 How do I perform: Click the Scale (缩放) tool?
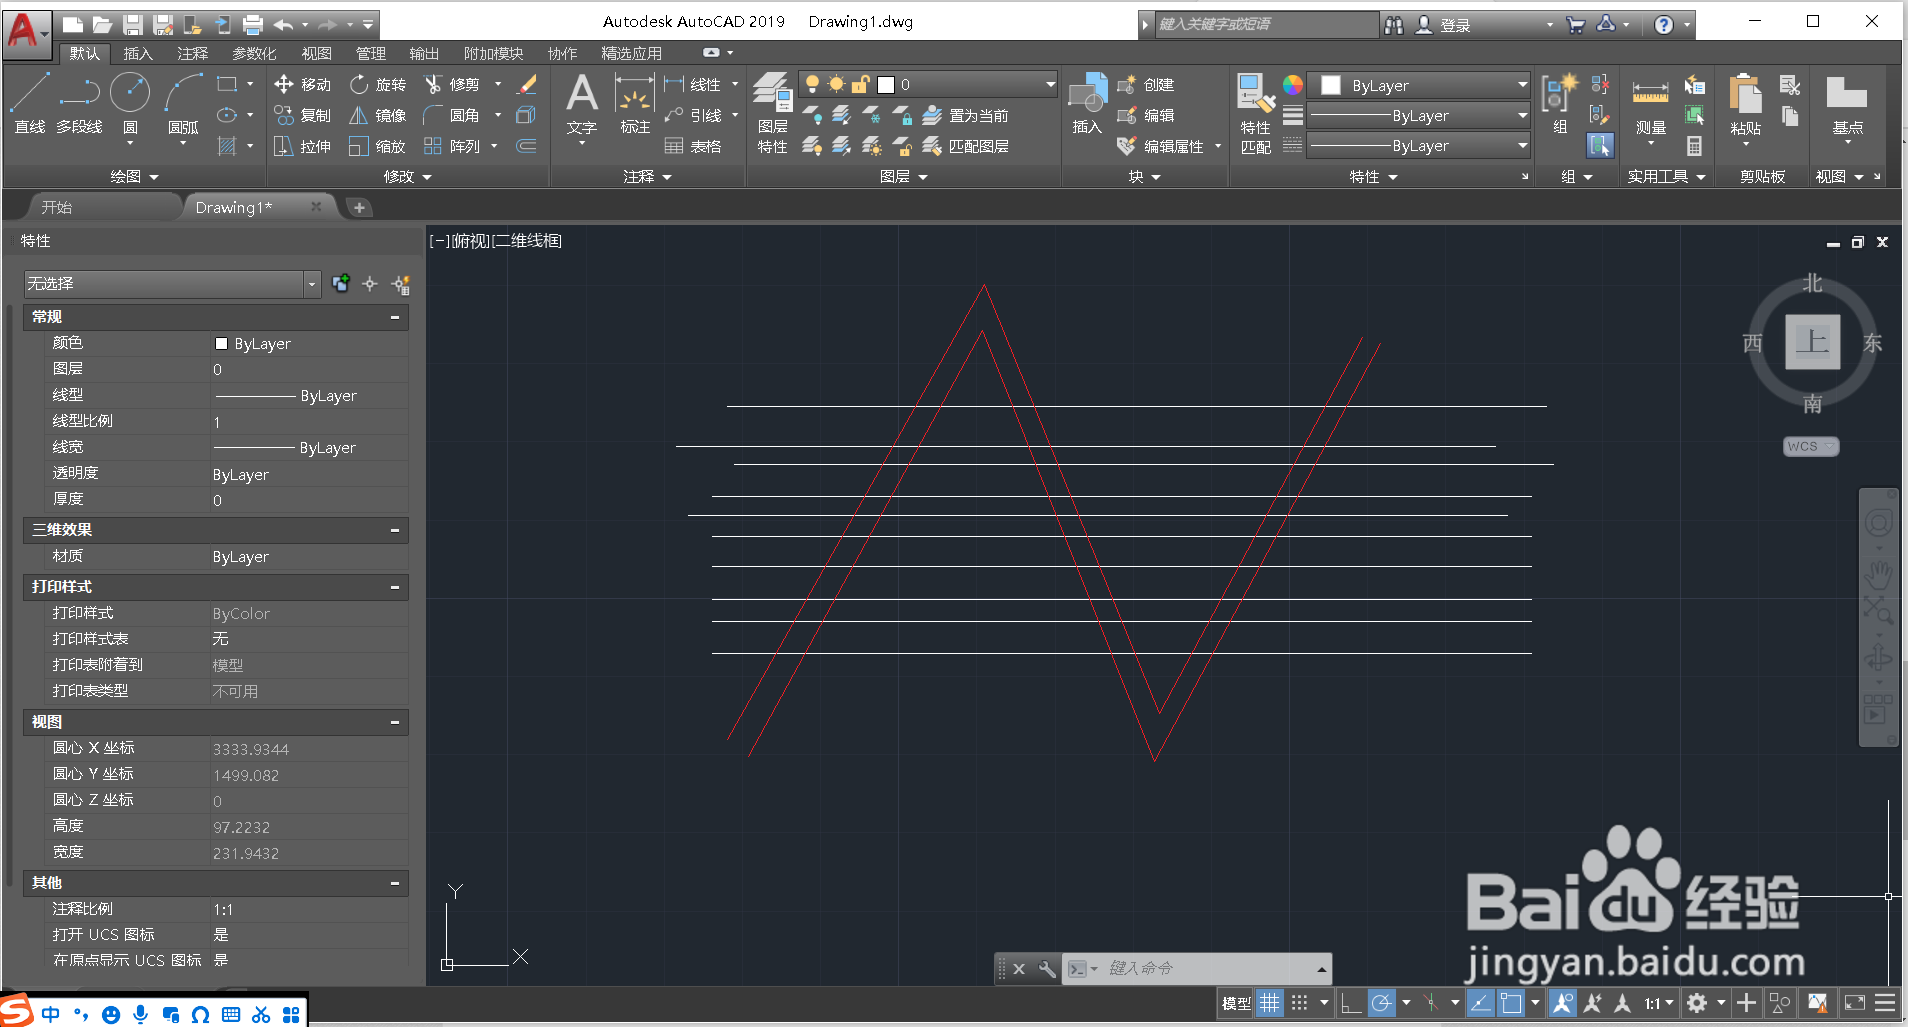click(378, 147)
